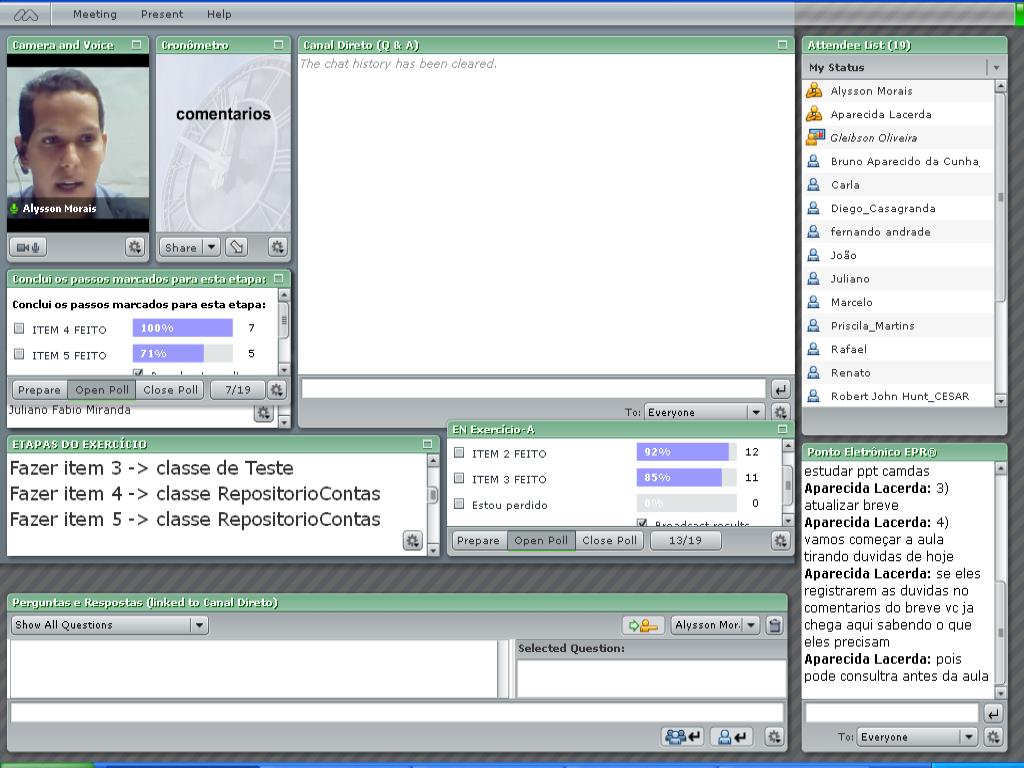Assign question using the arrow-key icon
This screenshot has height=768, width=1024.
pyautogui.click(x=643, y=625)
